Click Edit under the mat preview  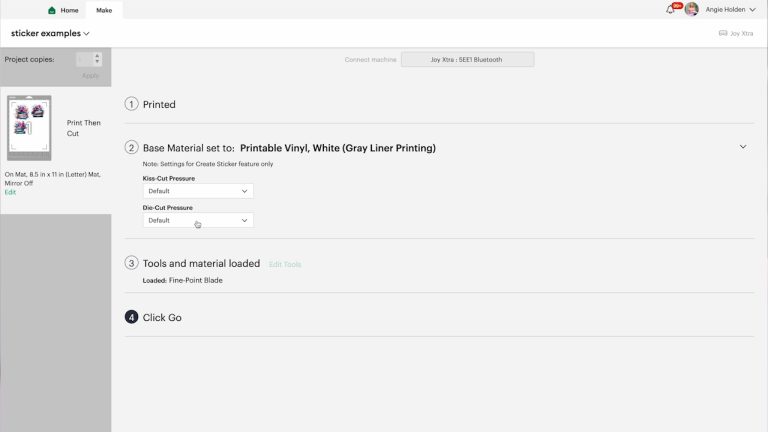(x=10, y=192)
